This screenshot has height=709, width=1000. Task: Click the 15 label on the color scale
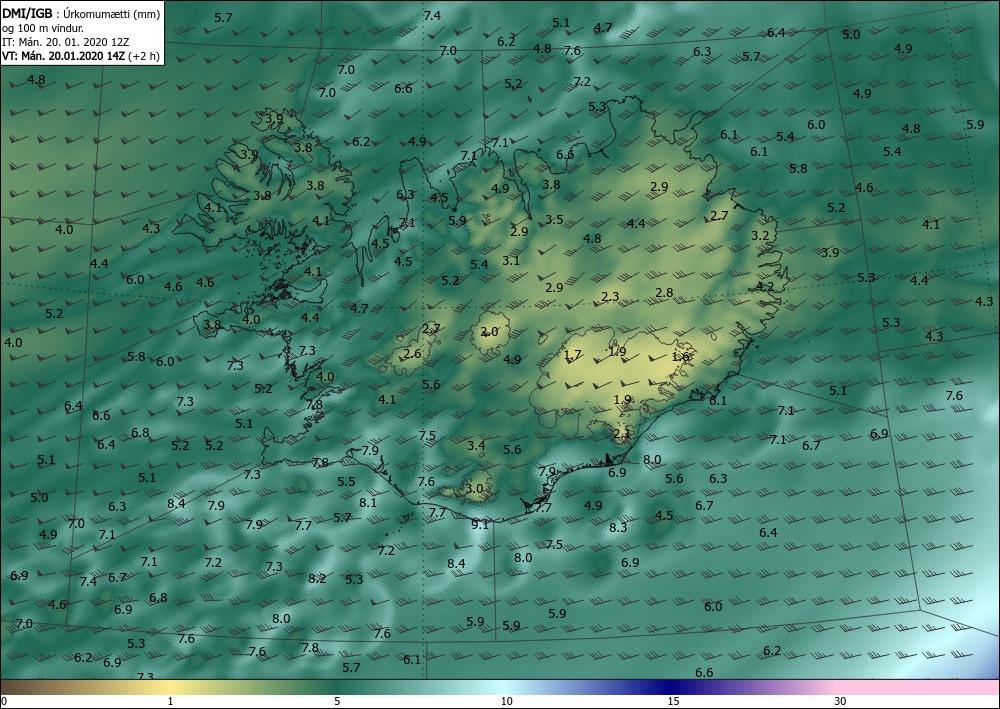pos(673,702)
